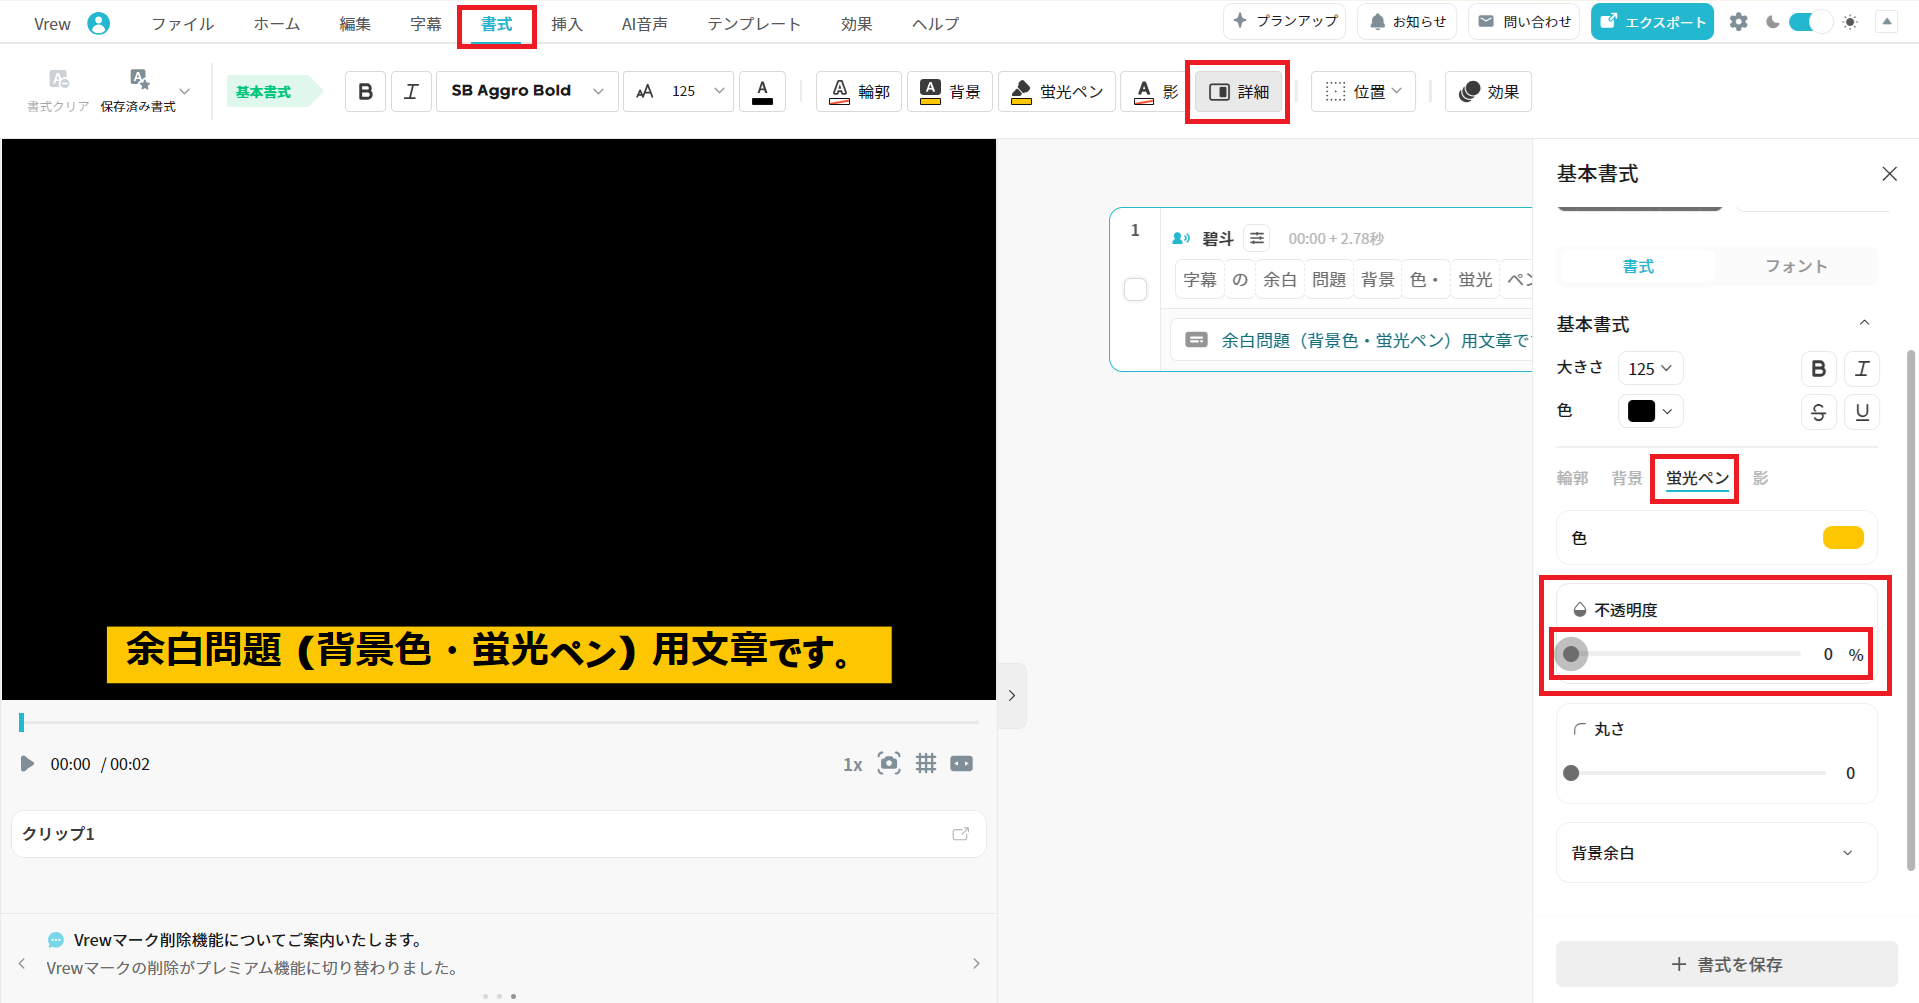Click the subtitle display icon below preview
The image size is (1919, 1003).
[x=961, y=764]
